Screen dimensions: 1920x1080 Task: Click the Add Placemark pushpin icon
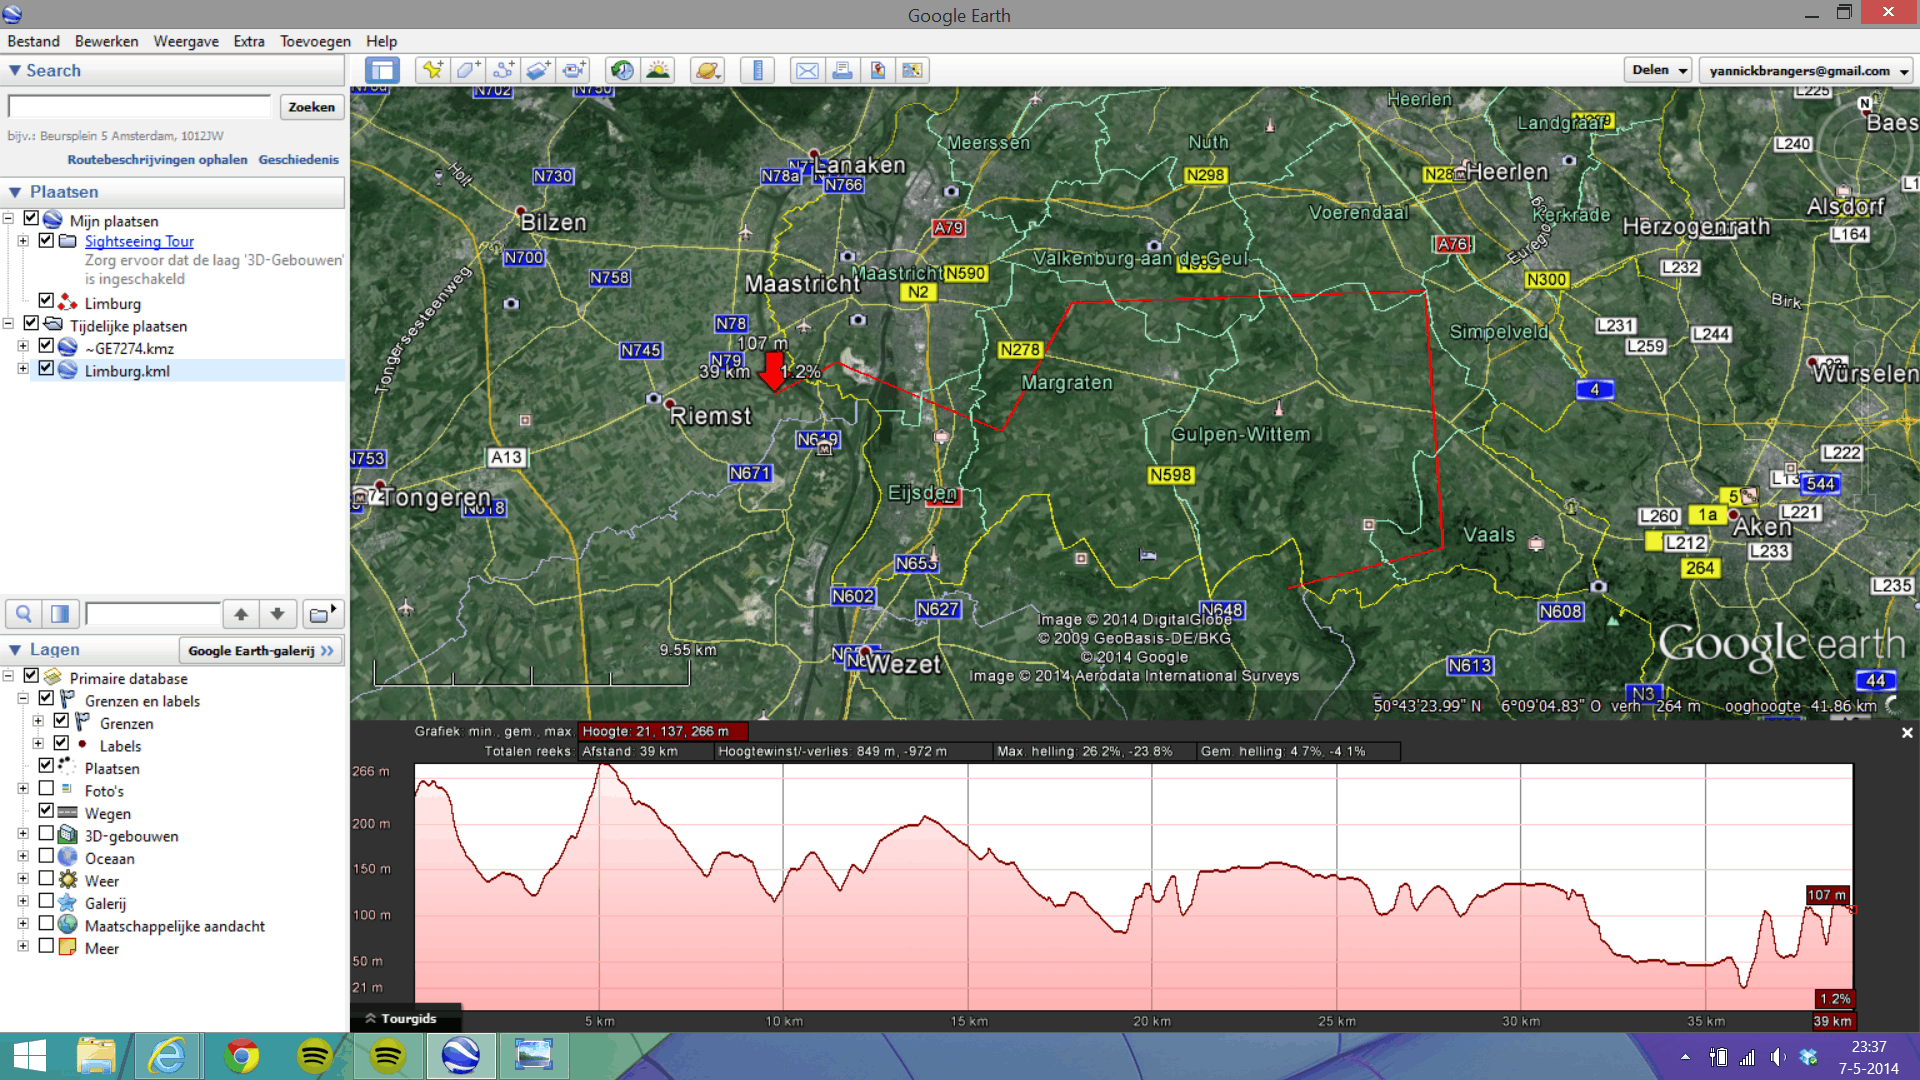tap(432, 70)
